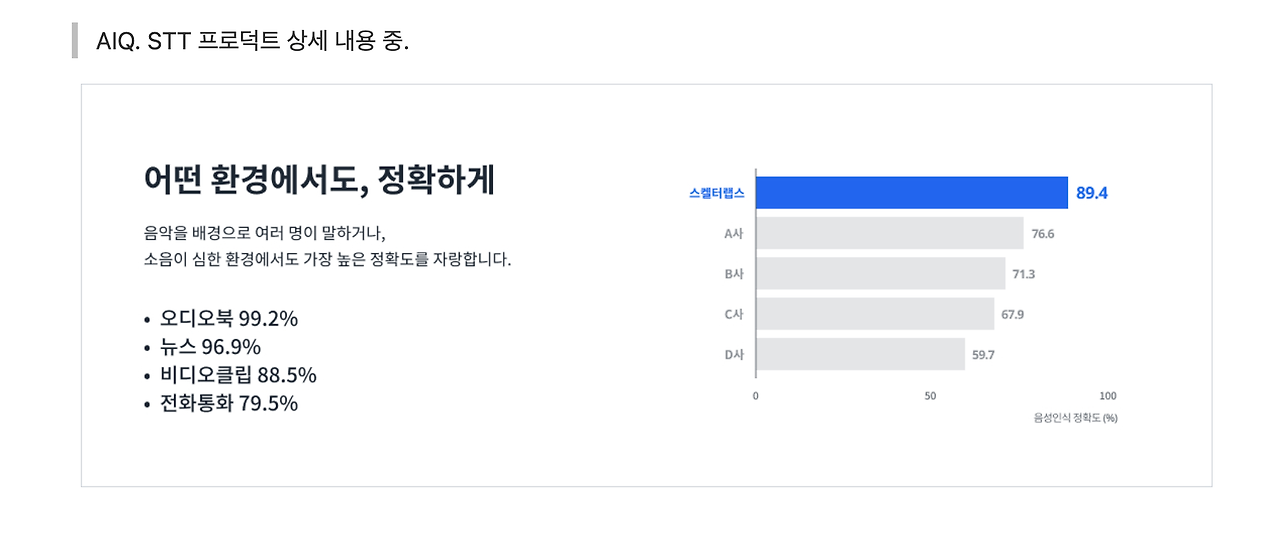Click the 뉴스 96.9% bullet item
This screenshot has width=1280, height=547.
point(210,347)
